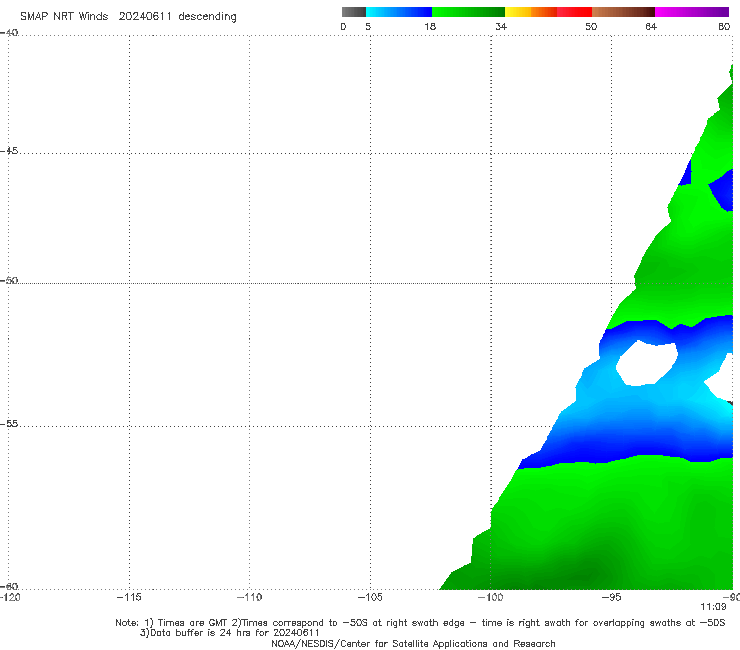740x650 pixels.
Task: Click the 'SMAP NRT Winds 20240611 descending' title
Action: [128, 16]
